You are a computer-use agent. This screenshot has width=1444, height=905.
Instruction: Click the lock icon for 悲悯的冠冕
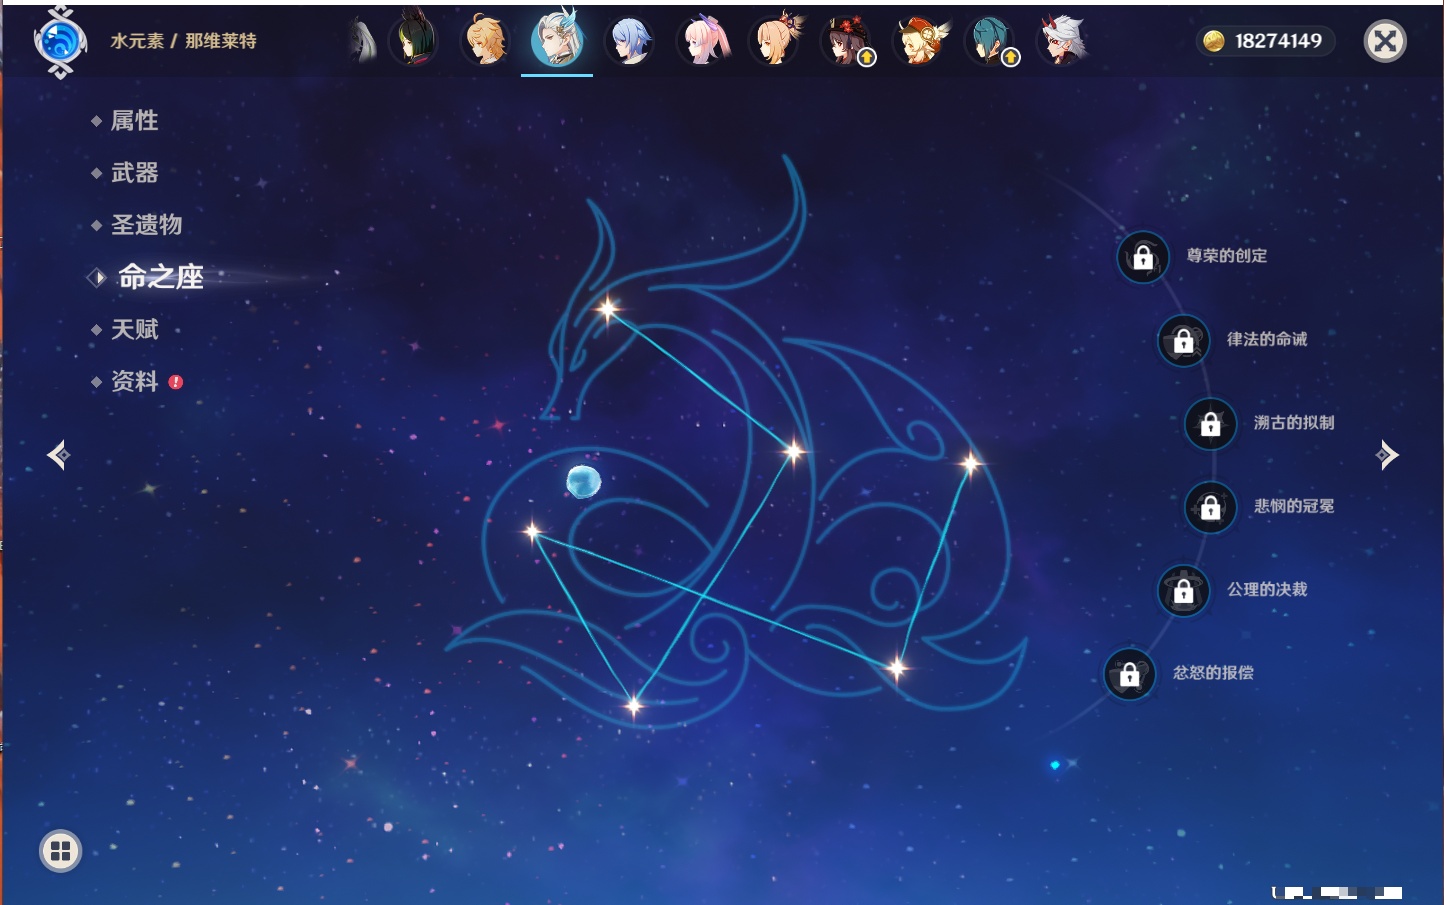(1210, 507)
